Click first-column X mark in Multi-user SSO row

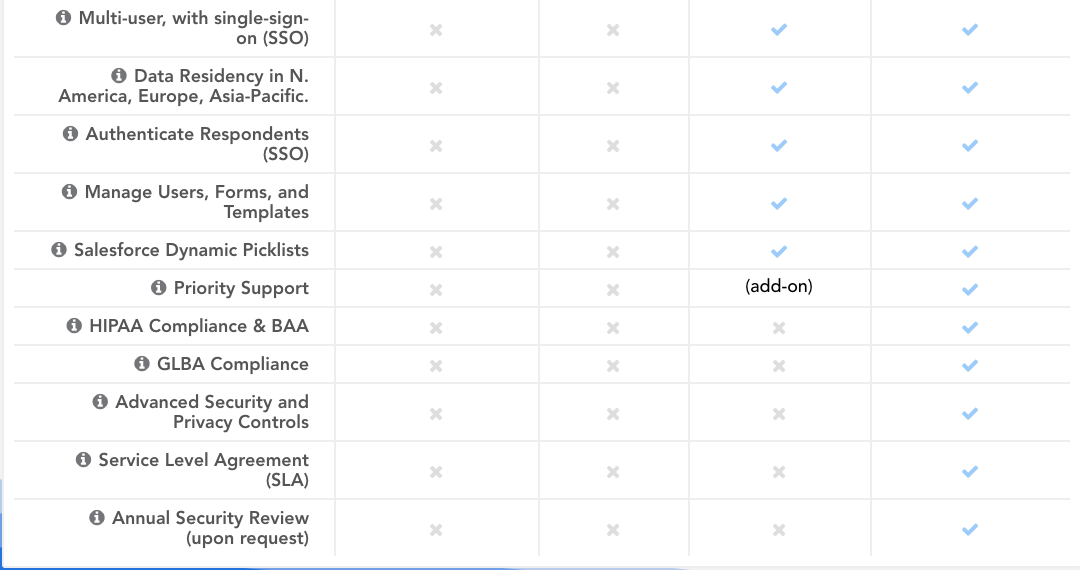pyautogui.click(x=436, y=30)
